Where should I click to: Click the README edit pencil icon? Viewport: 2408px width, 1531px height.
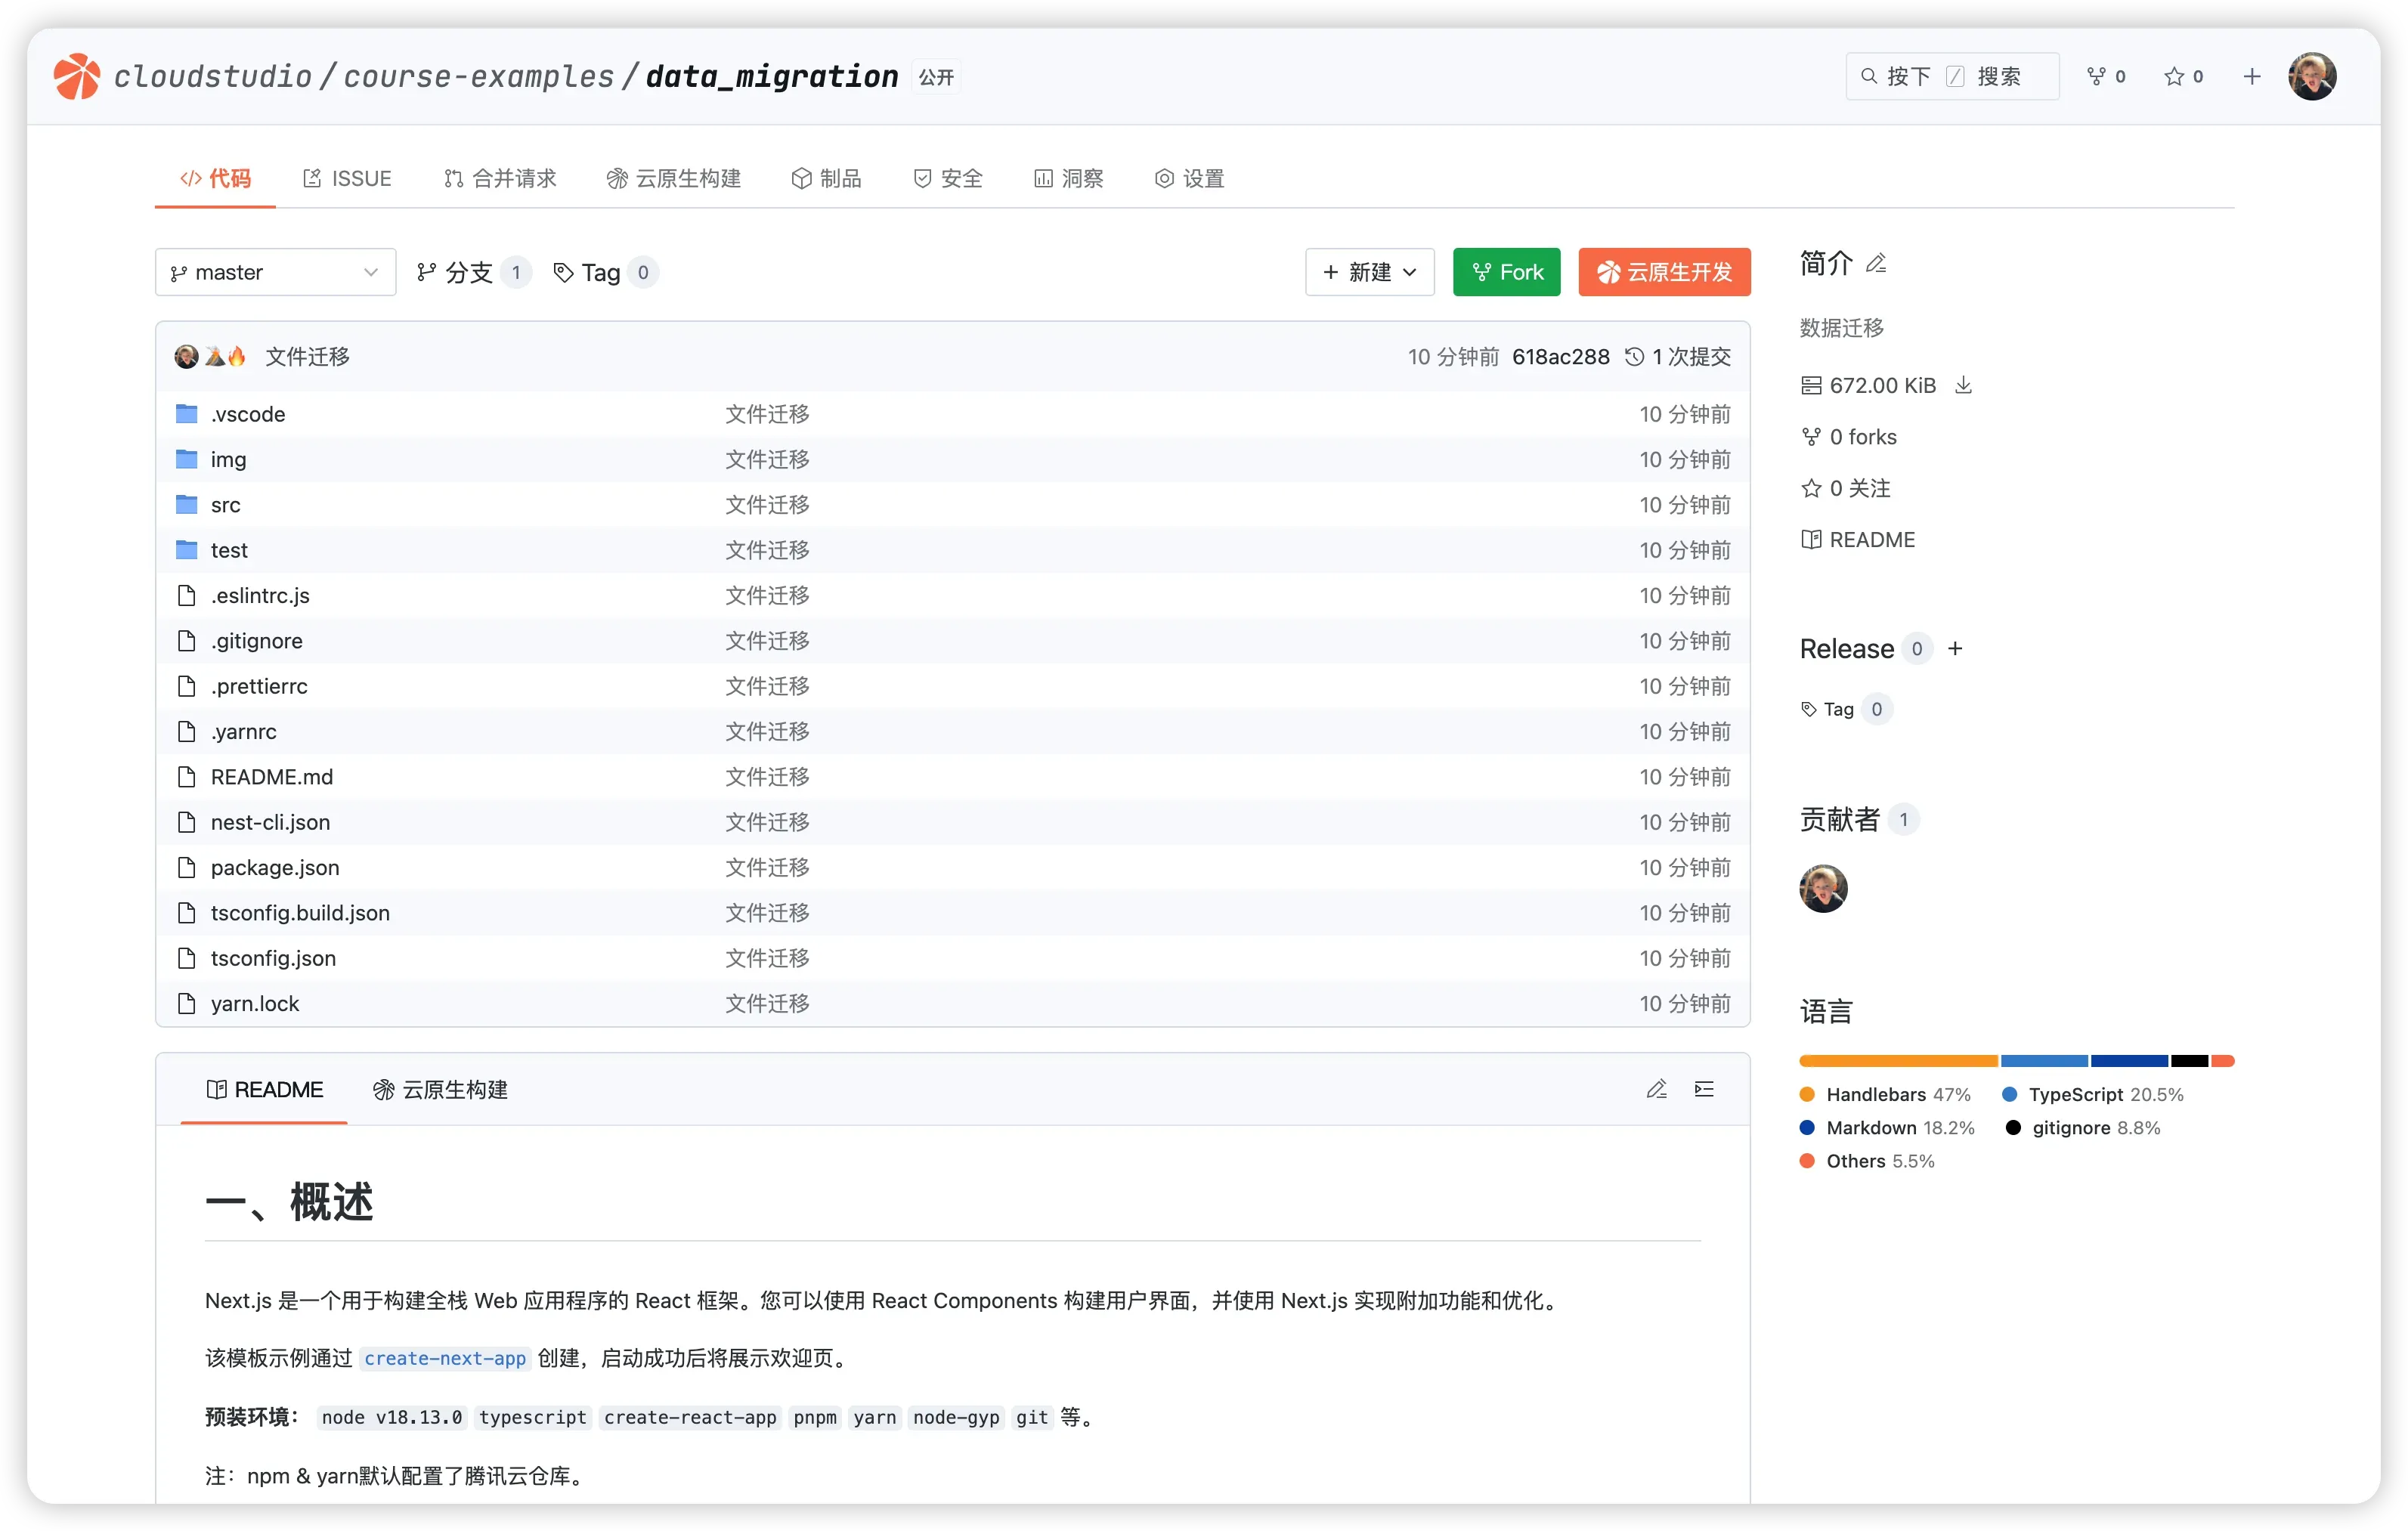coord(1656,1089)
